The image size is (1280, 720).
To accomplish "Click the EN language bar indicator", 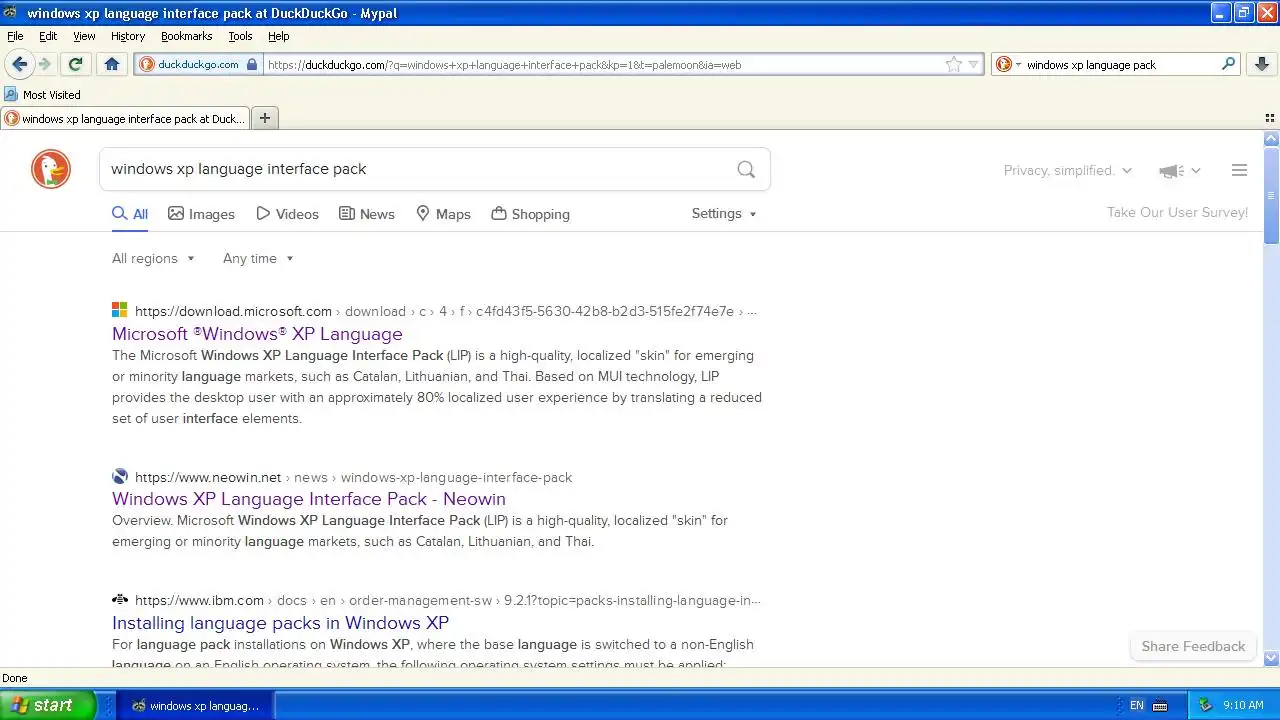I will [1136, 705].
